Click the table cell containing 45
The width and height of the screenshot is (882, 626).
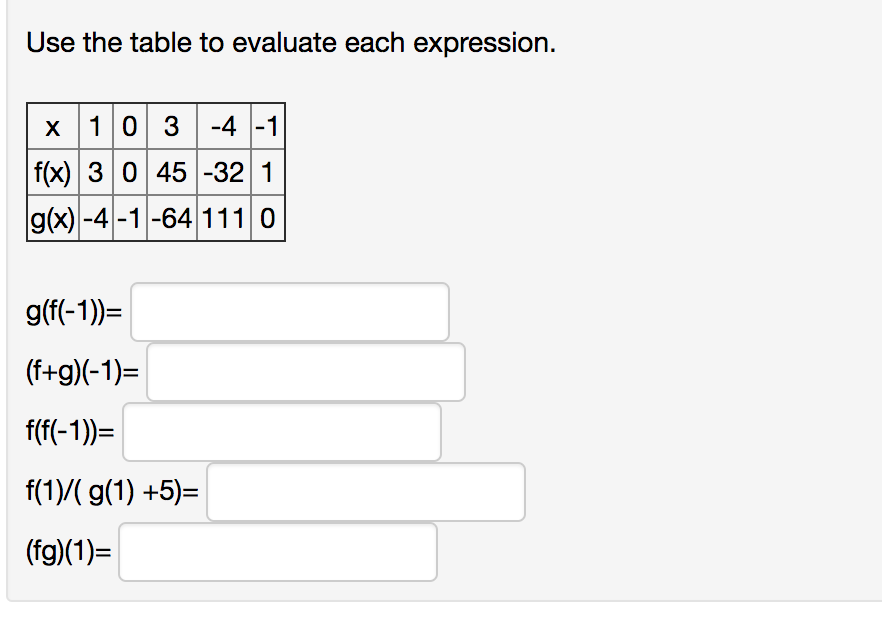[x=172, y=172]
